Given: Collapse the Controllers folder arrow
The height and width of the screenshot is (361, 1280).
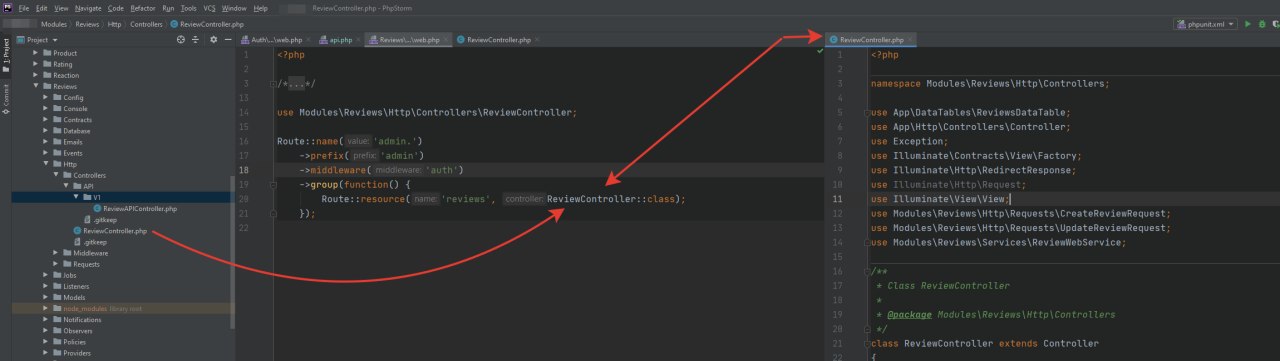Looking at the screenshot, I should click(57, 175).
